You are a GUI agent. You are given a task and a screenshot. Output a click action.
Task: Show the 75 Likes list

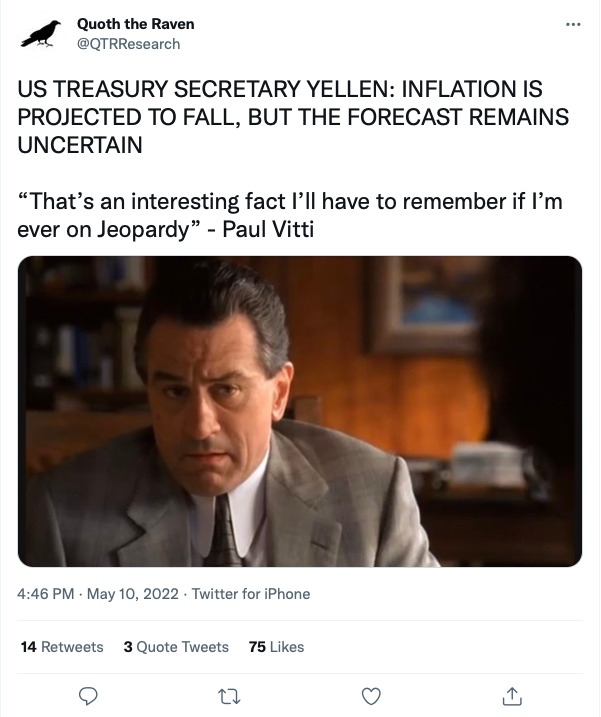click(x=276, y=647)
